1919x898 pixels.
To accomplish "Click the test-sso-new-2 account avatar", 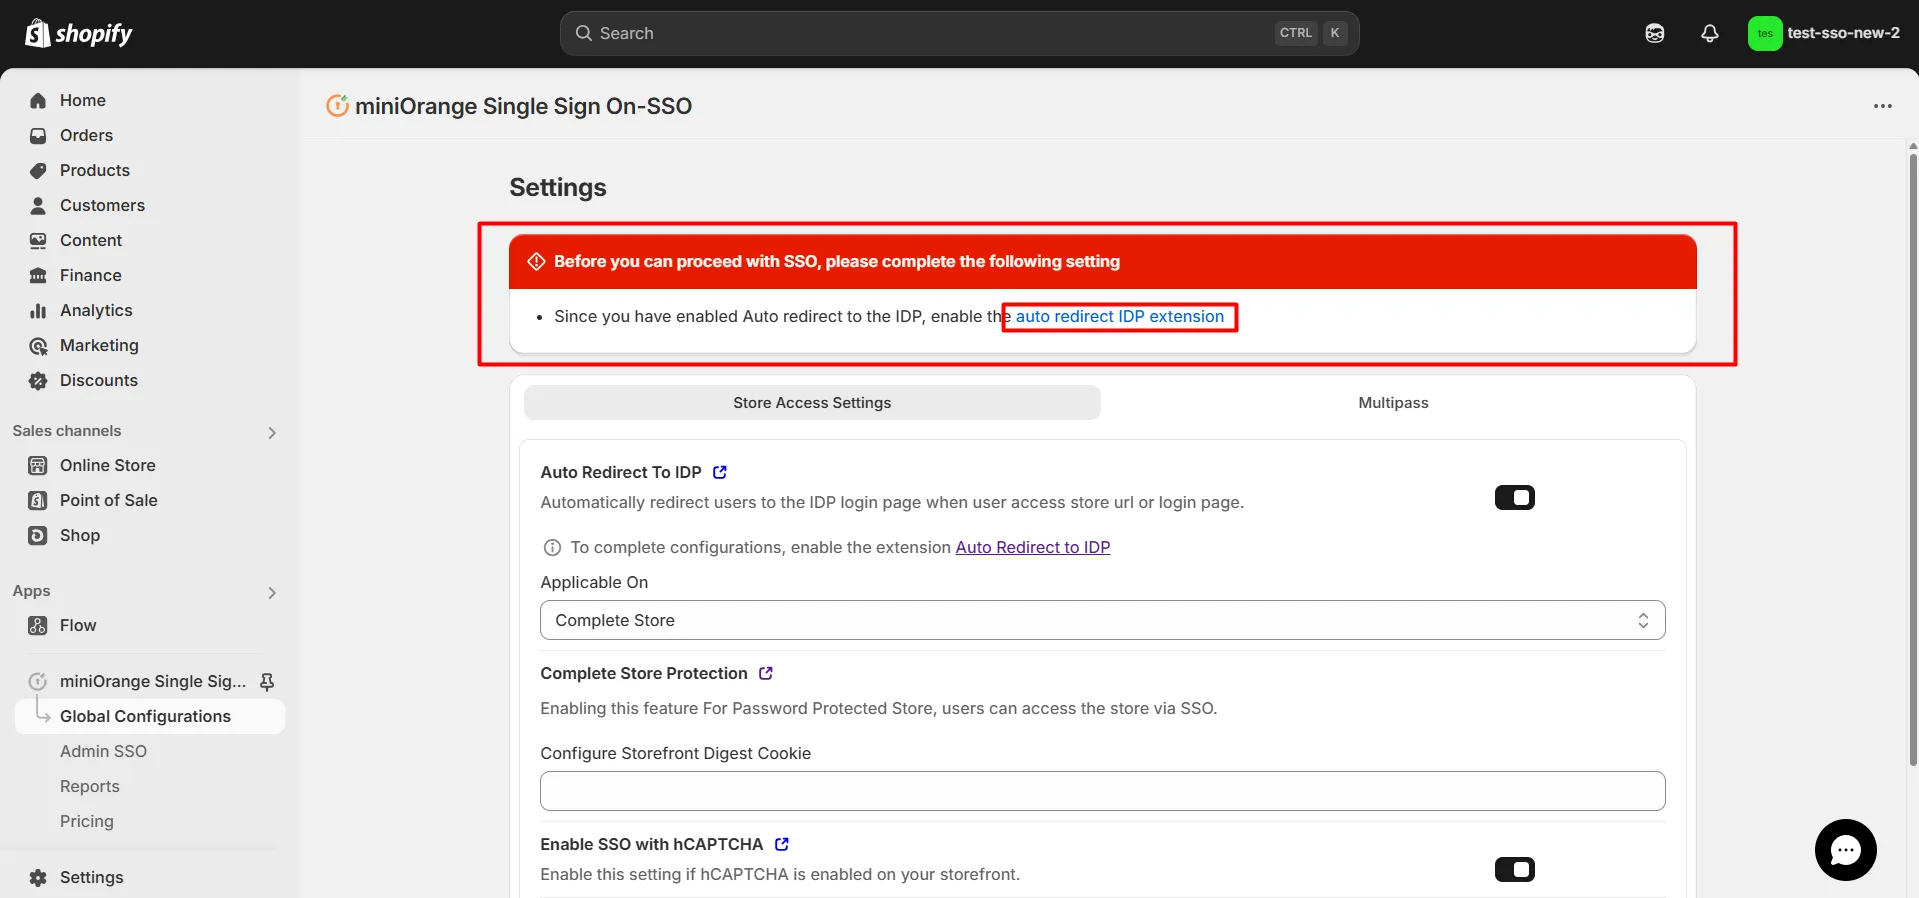I will point(1765,33).
